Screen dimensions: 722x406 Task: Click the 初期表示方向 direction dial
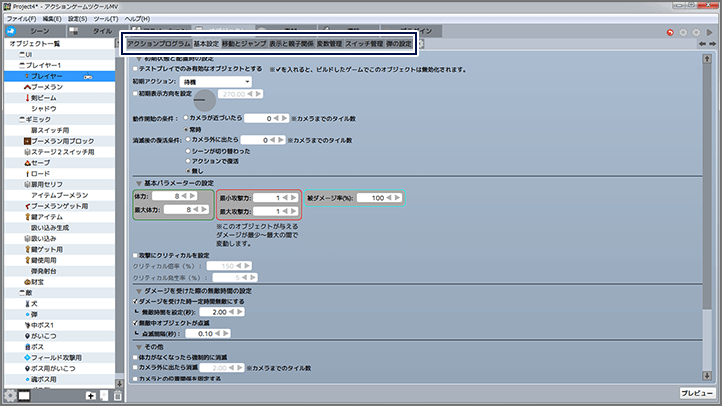(204, 100)
